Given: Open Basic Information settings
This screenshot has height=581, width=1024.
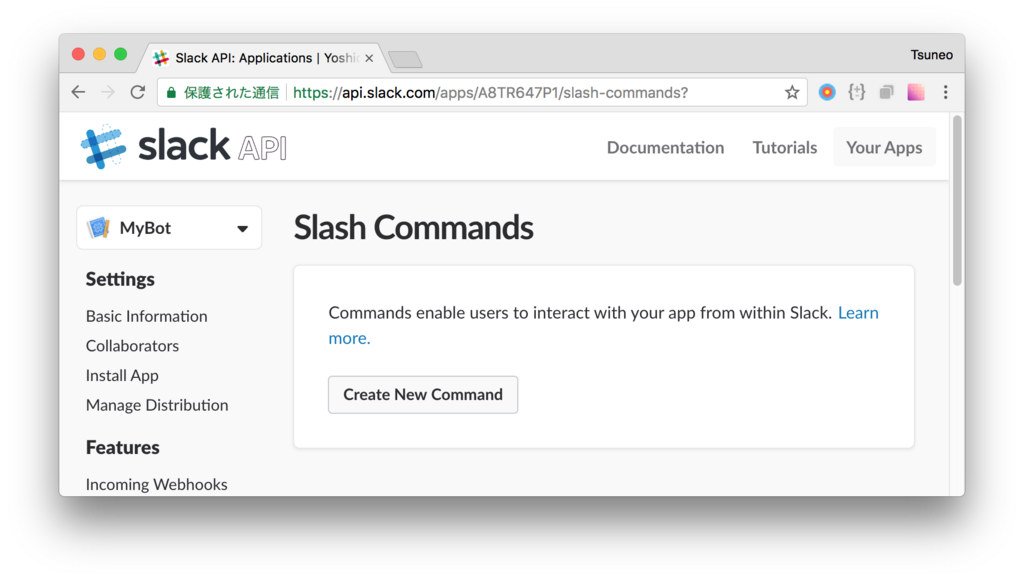Looking at the screenshot, I should pos(146,316).
